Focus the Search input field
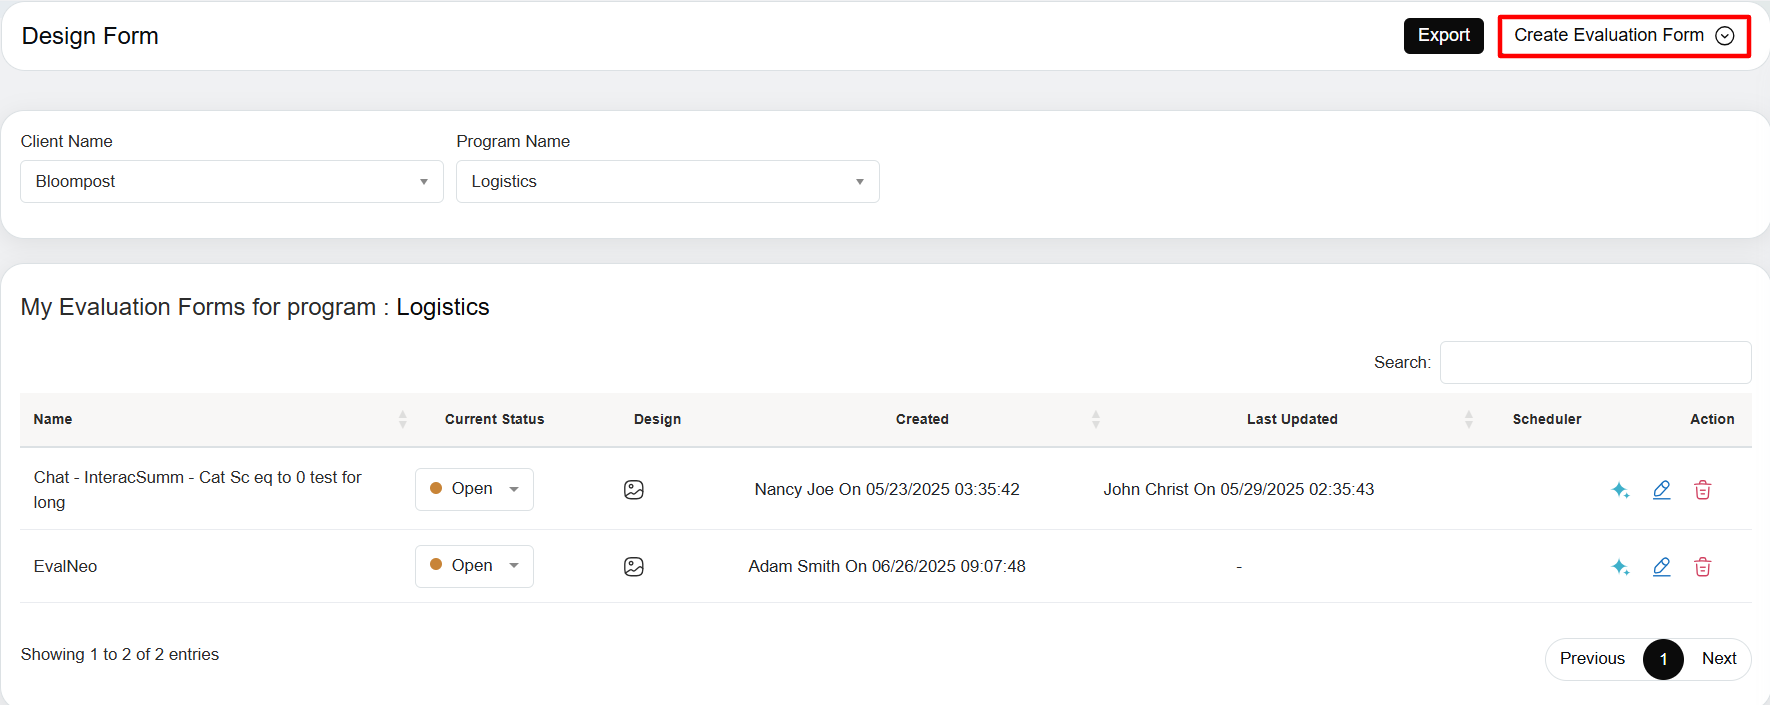1770x705 pixels. 1595,362
